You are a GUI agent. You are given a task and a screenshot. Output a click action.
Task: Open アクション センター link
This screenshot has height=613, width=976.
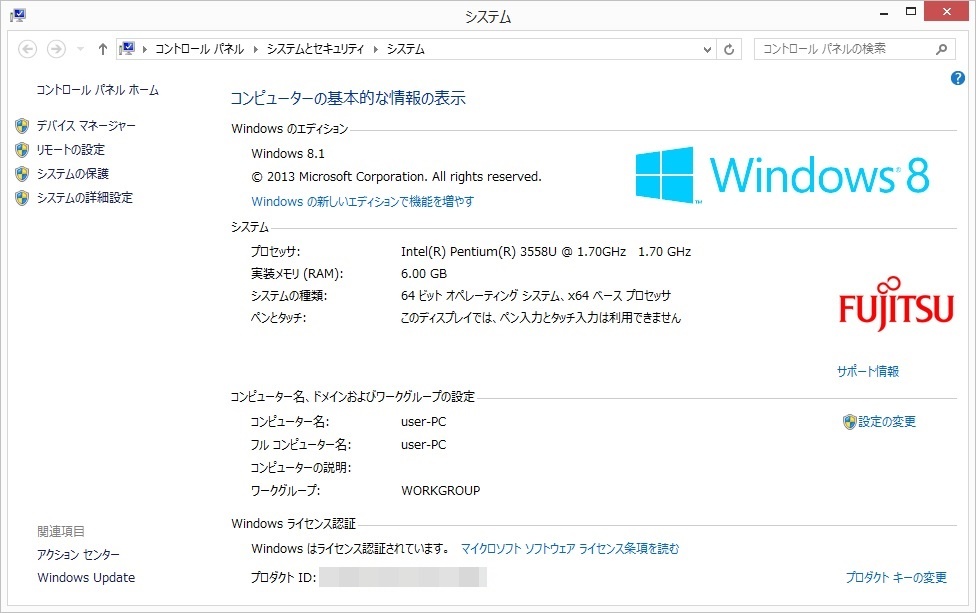tap(78, 555)
